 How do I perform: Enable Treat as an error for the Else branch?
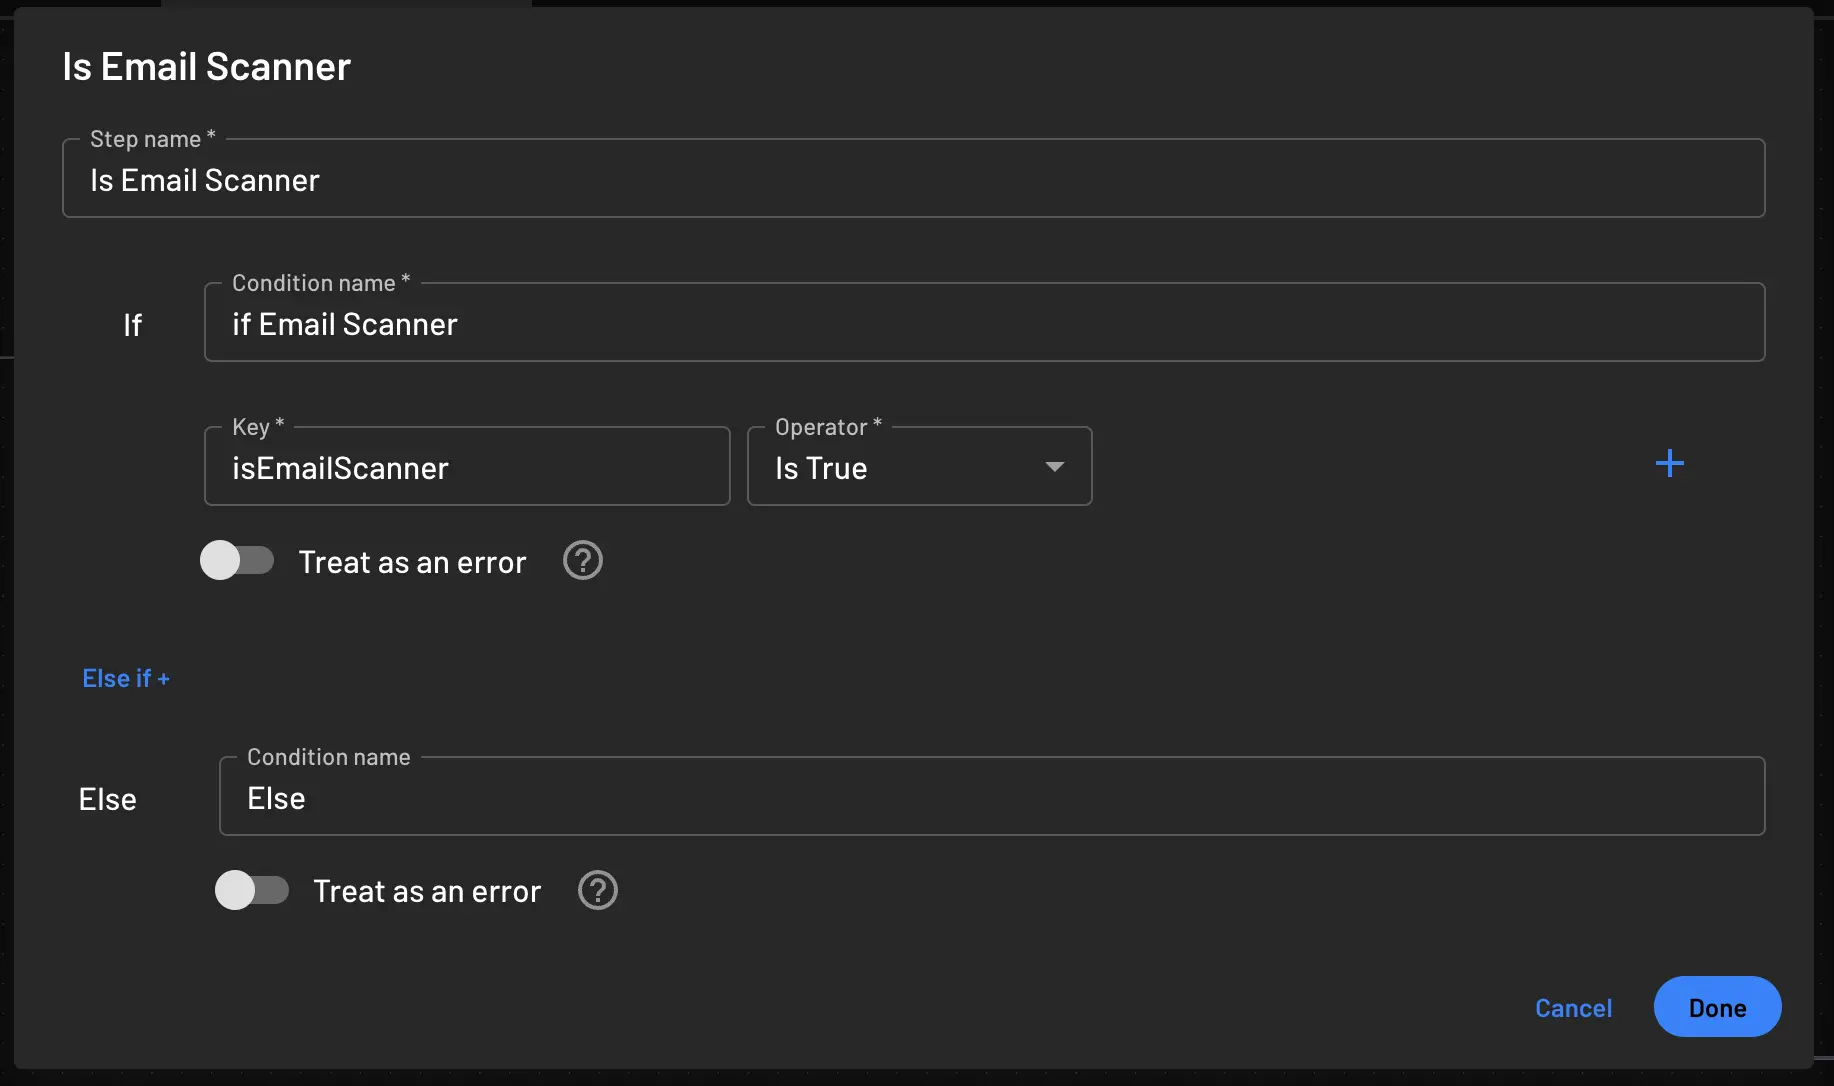252,890
